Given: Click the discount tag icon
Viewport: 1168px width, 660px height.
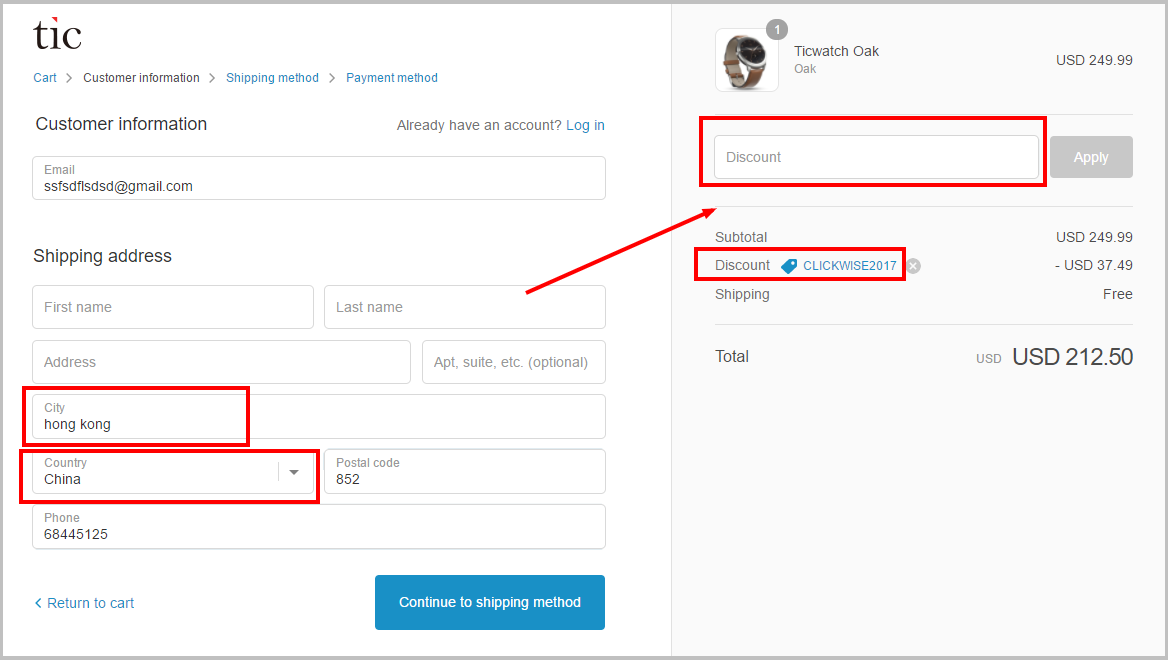Looking at the screenshot, I should [x=789, y=266].
